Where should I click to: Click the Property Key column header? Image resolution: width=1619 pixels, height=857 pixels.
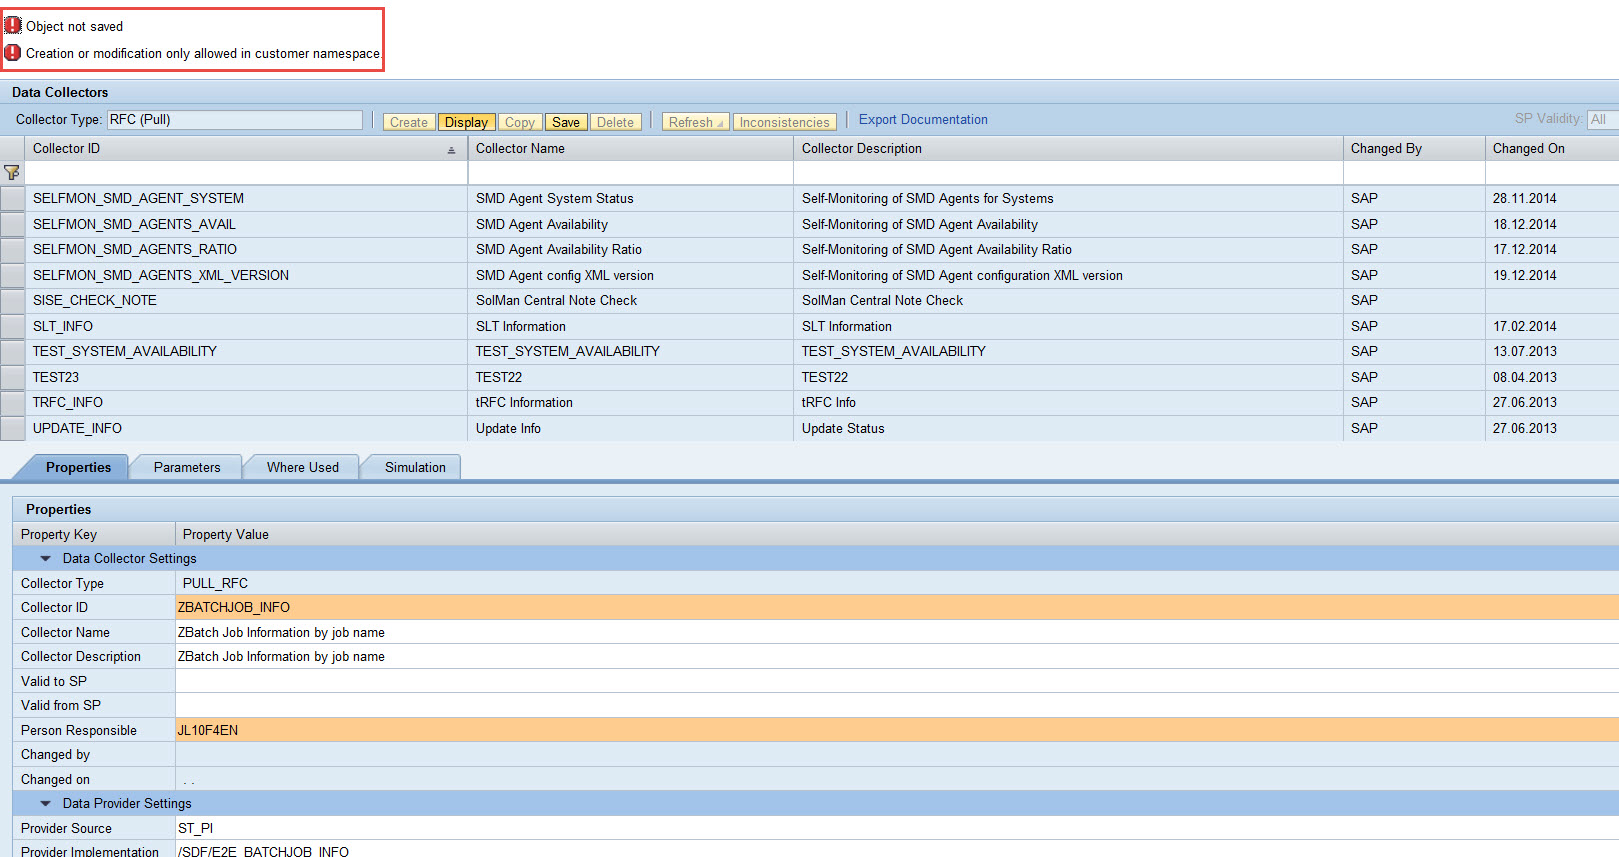pyautogui.click(x=94, y=534)
